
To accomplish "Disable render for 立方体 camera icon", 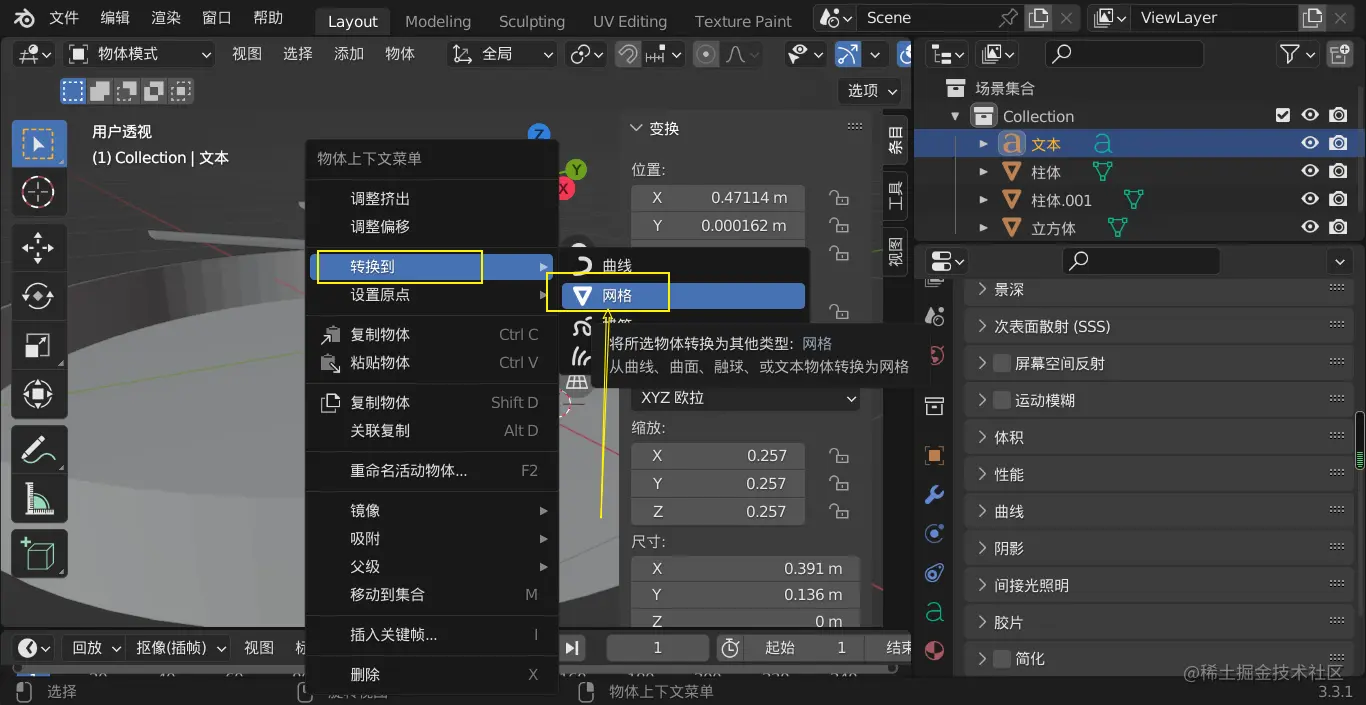I will pos(1338,228).
